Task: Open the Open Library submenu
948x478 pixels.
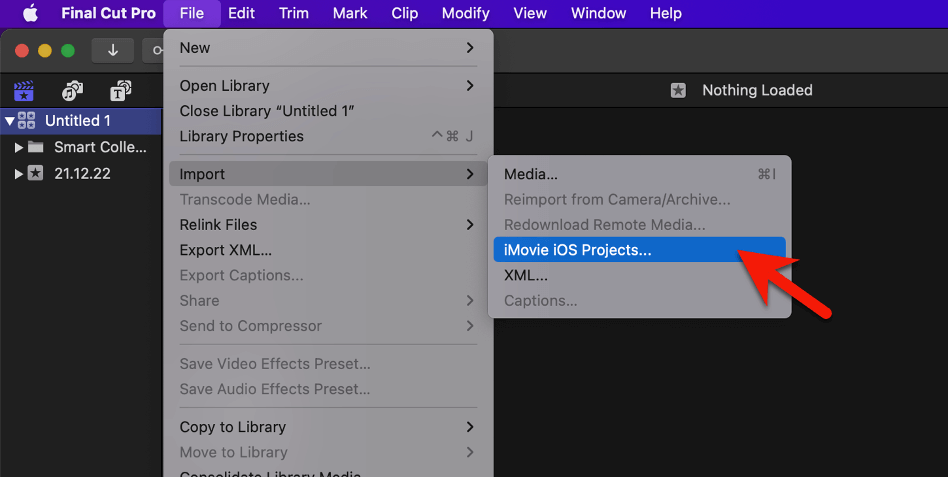Action: point(328,86)
